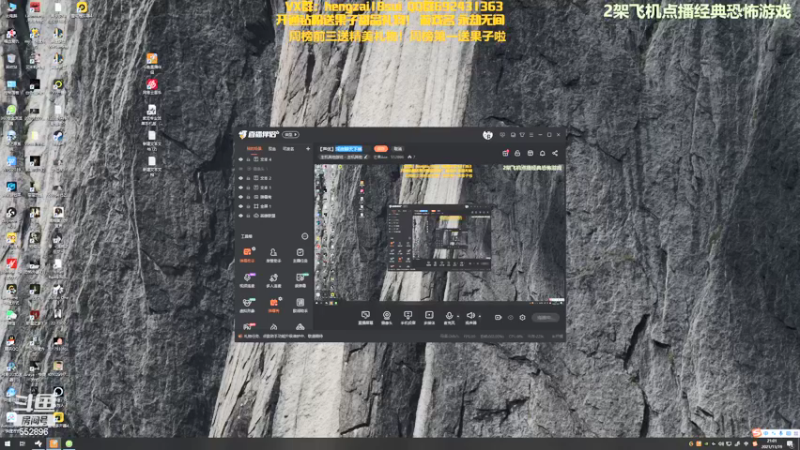Switch to the second scene tab
The width and height of the screenshot is (800, 450).
[272, 149]
